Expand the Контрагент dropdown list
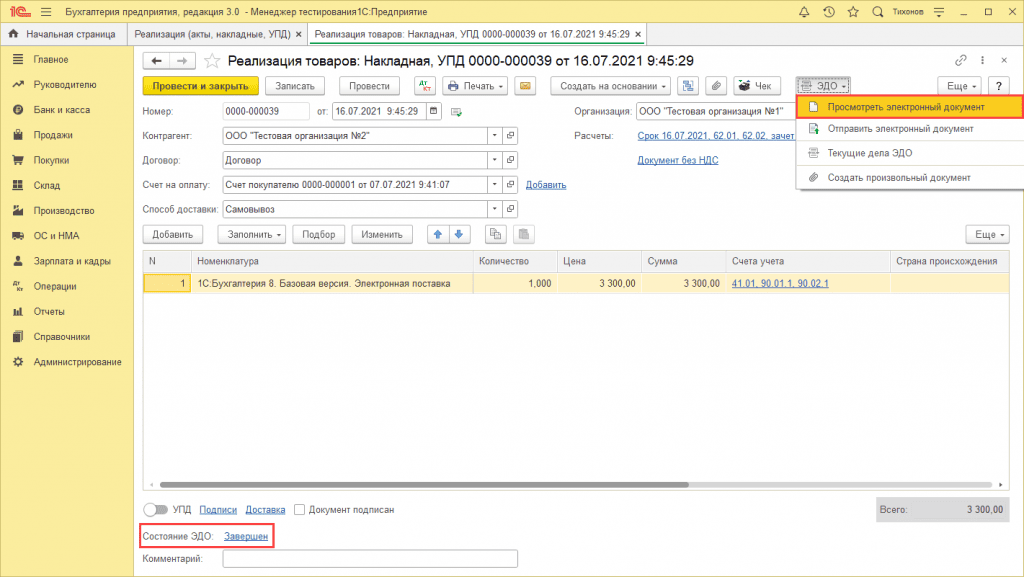Screen dimensions: 1024x577 click(494, 135)
